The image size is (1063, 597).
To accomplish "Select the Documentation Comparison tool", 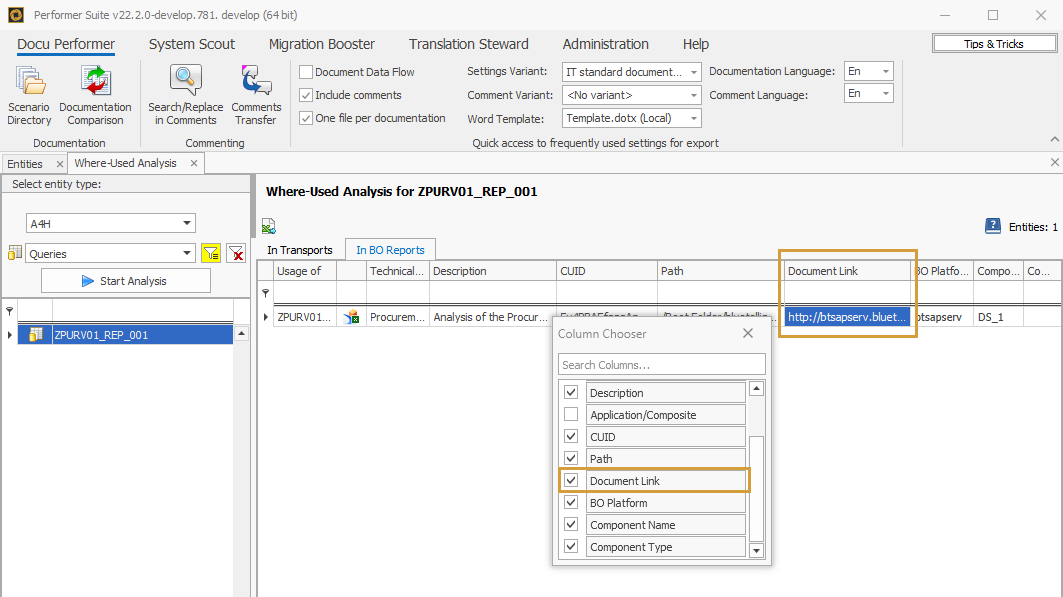I will [95, 94].
